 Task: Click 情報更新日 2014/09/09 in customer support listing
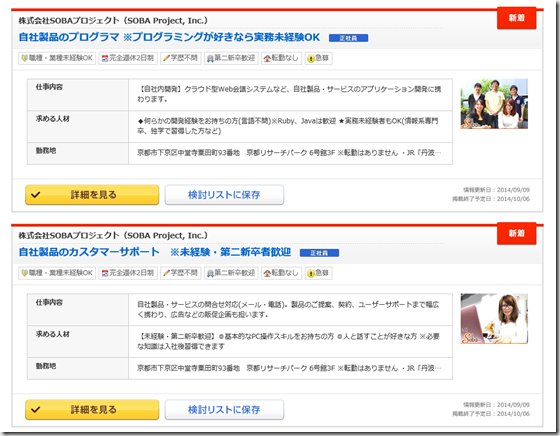pyautogui.click(x=496, y=405)
